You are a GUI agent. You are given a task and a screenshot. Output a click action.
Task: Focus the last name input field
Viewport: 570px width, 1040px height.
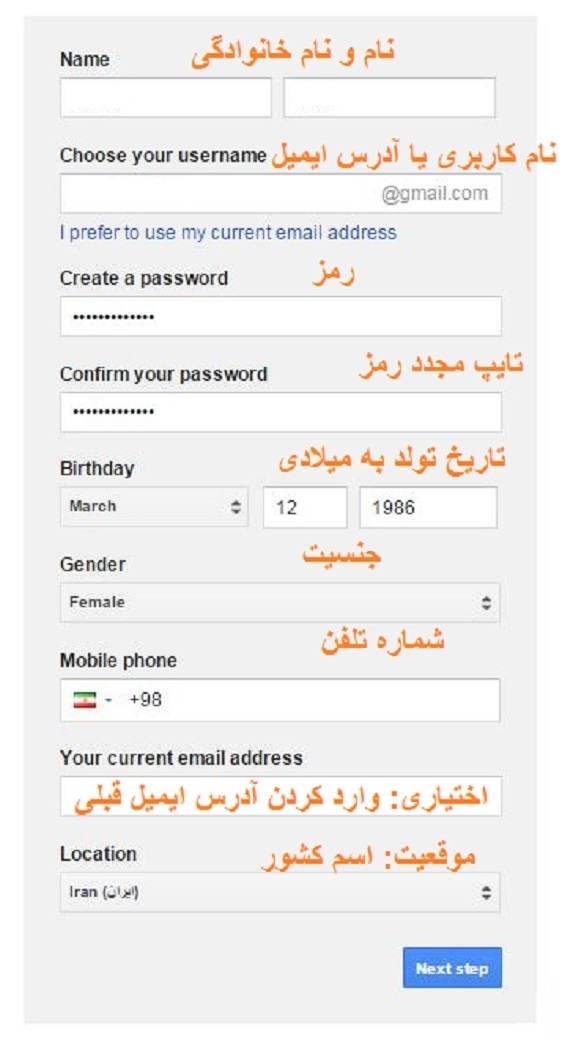click(390, 98)
